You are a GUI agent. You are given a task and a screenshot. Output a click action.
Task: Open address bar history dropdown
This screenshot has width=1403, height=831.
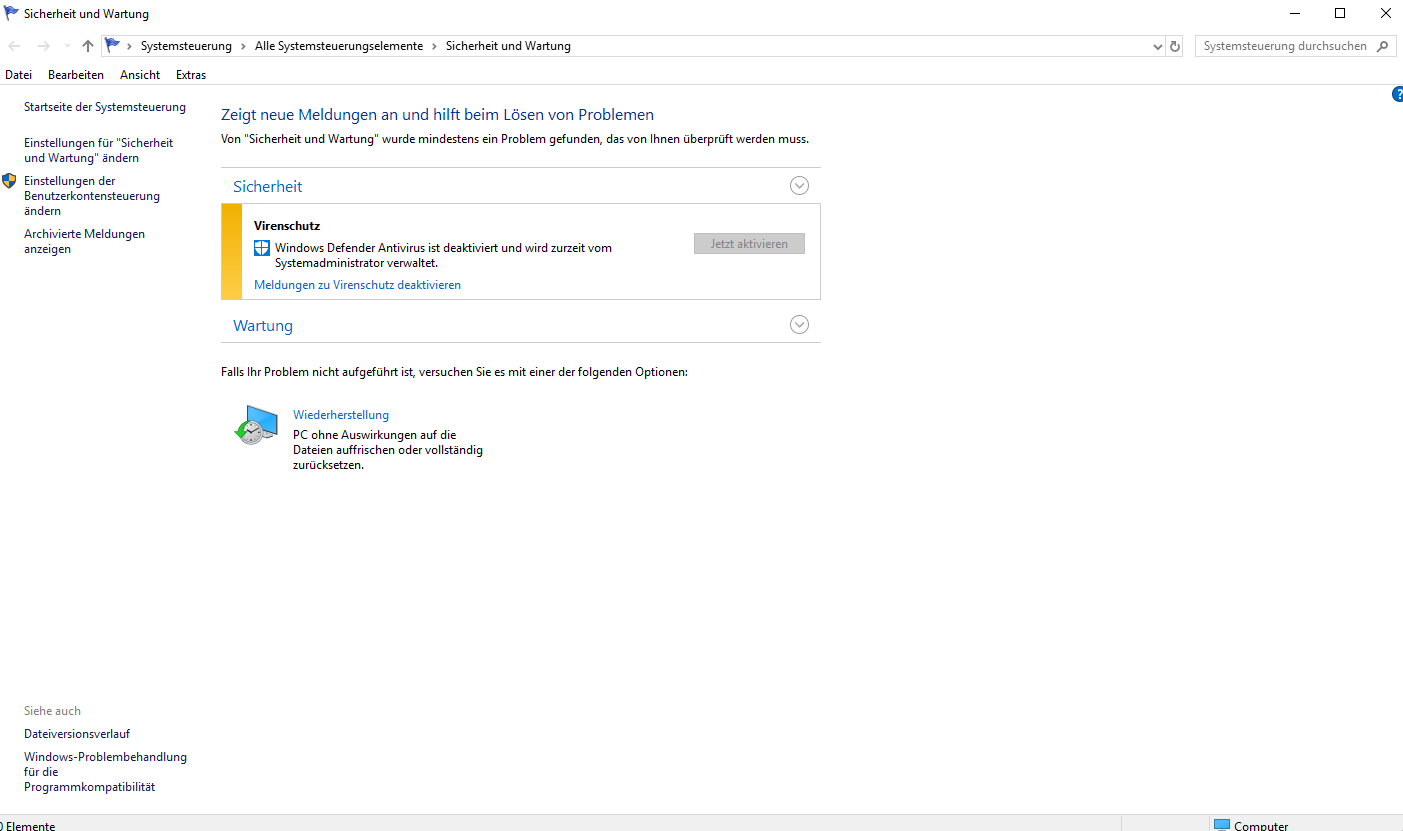[1157, 46]
